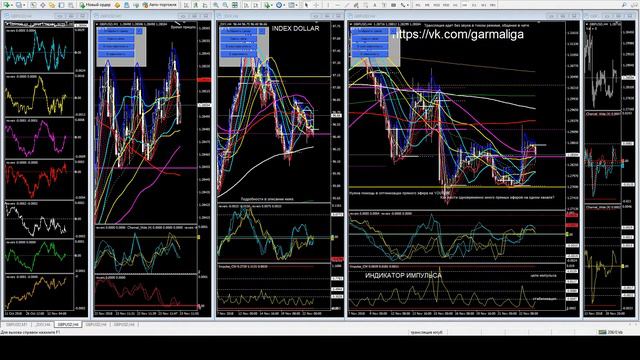This screenshot has width=640, height=360.
Task: Open a new chart via toolbar icon
Action: 7,4
